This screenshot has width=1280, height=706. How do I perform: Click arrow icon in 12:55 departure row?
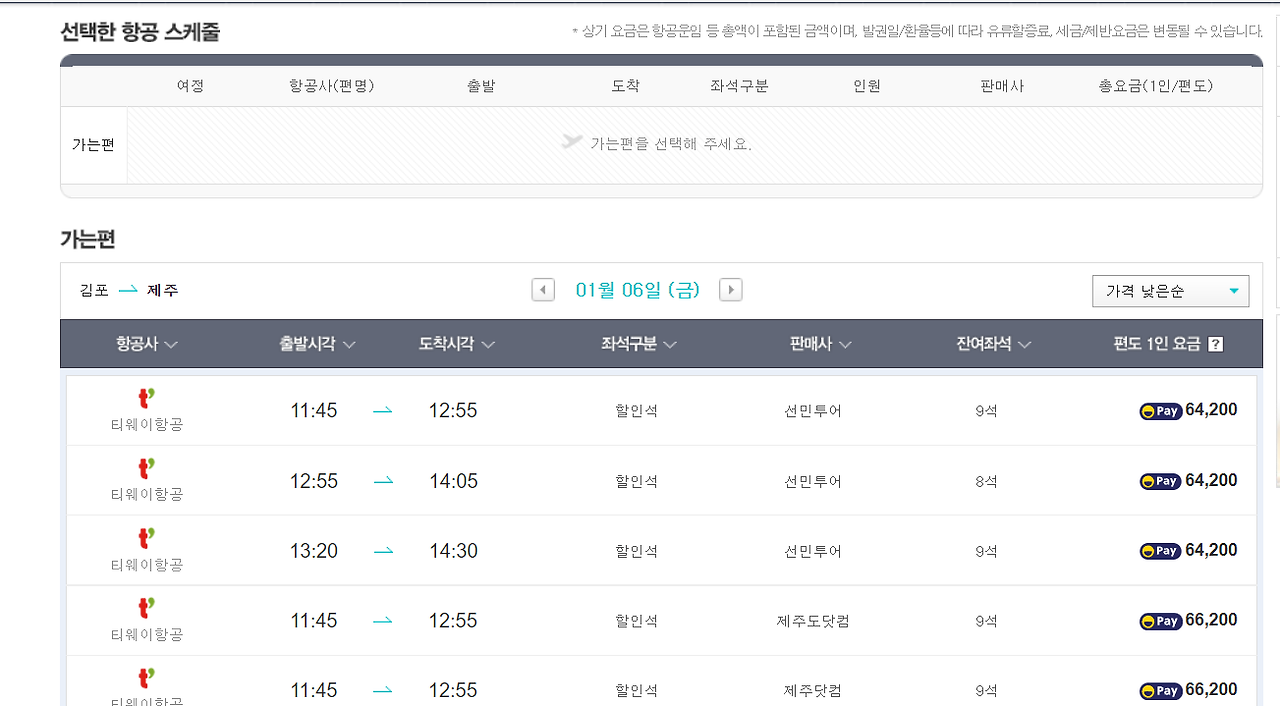(383, 481)
